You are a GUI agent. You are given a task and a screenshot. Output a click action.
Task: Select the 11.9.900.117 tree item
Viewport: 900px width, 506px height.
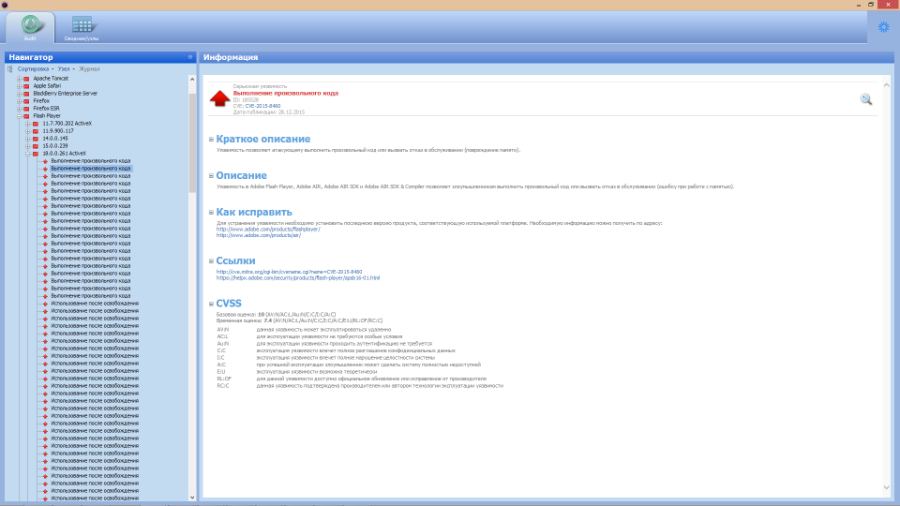pos(58,131)
